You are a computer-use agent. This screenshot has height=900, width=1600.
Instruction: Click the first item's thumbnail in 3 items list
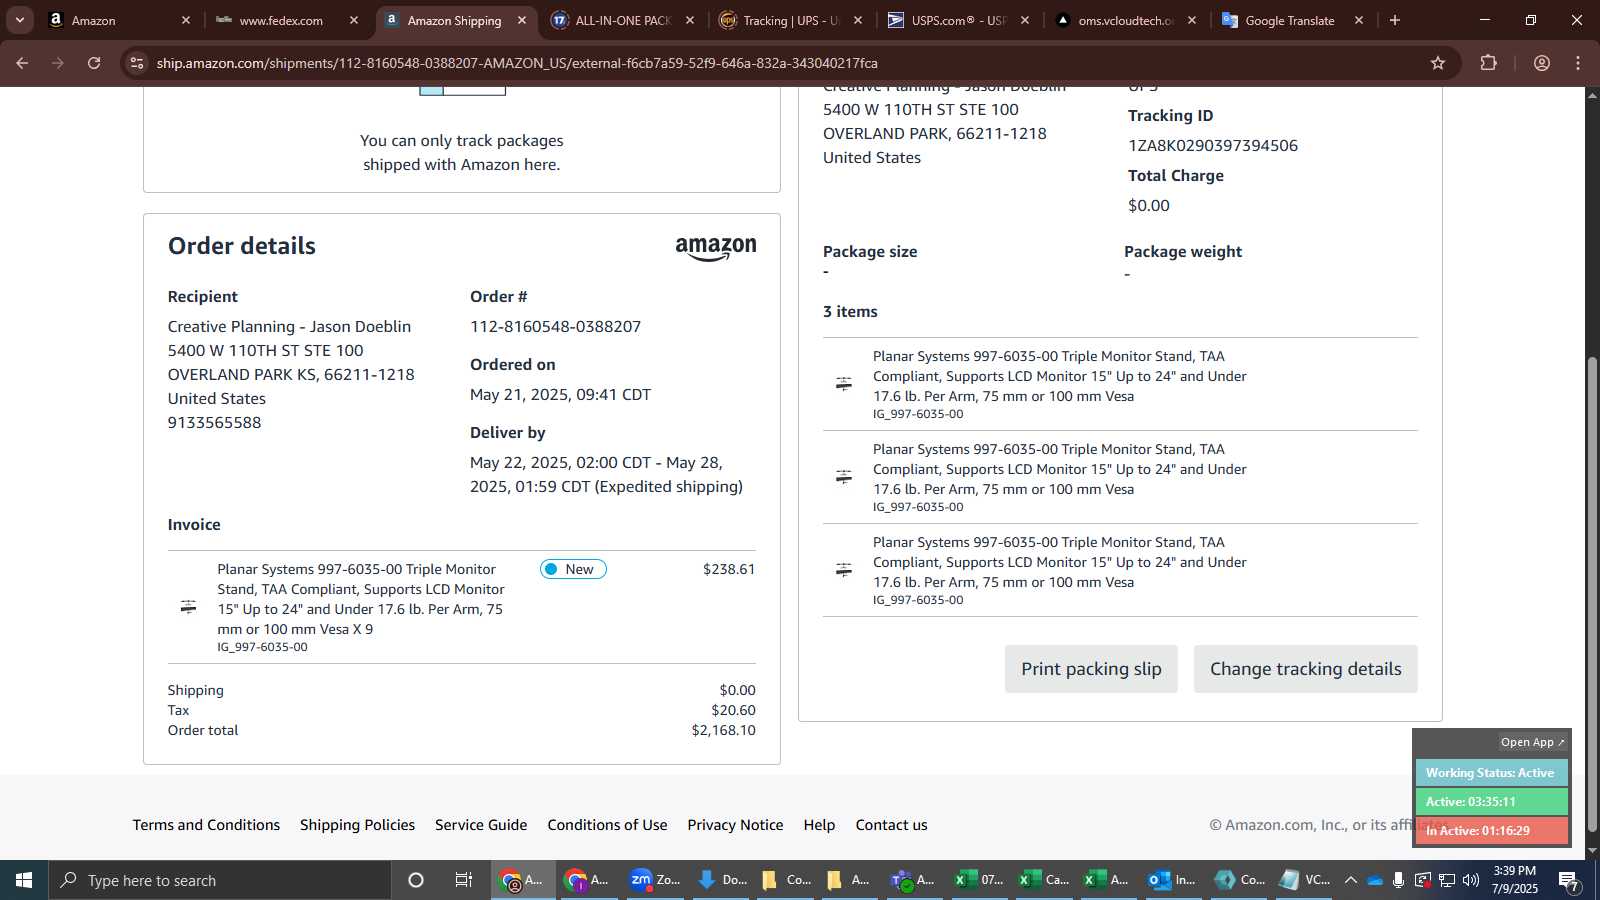844,384
